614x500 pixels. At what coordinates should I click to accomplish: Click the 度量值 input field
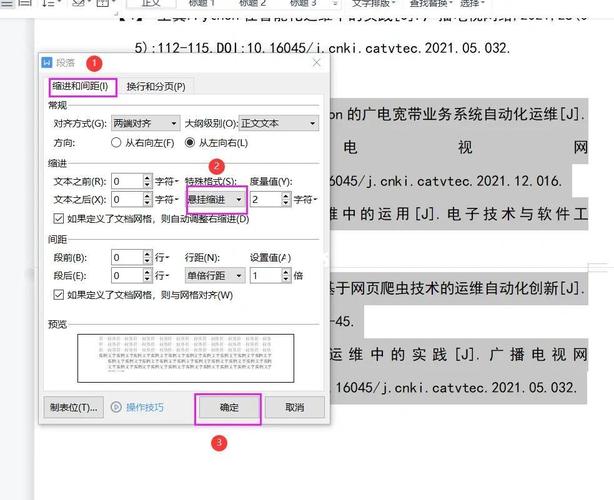pyautogui.click(x=266, y=199)
